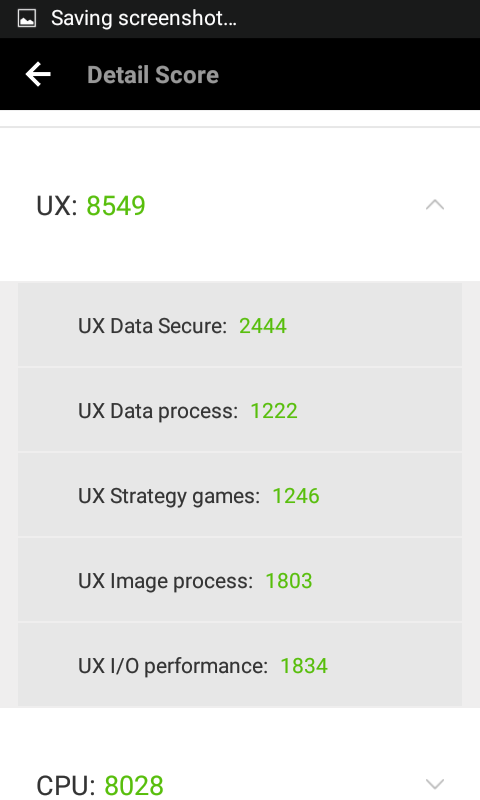Tap the CPU total score 8028
Image resolution: width=480 pixels, height=800 pixels.
[134, 785]
